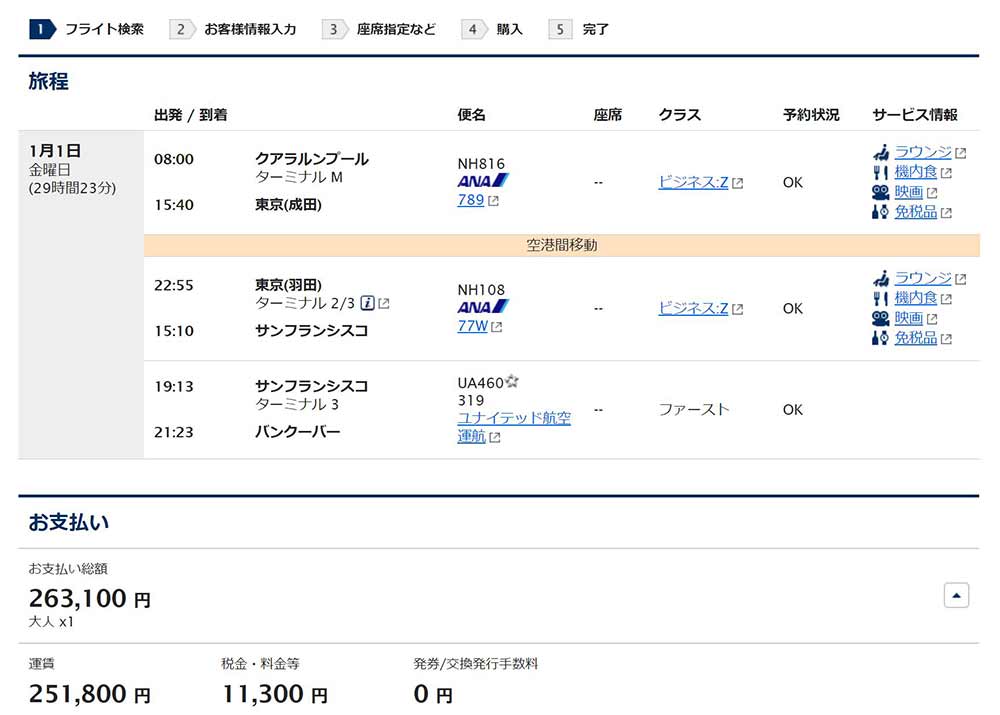
Task: Open the 機内食 link for flight NH816
Action: pyautogui.click(x=917, y=171)
